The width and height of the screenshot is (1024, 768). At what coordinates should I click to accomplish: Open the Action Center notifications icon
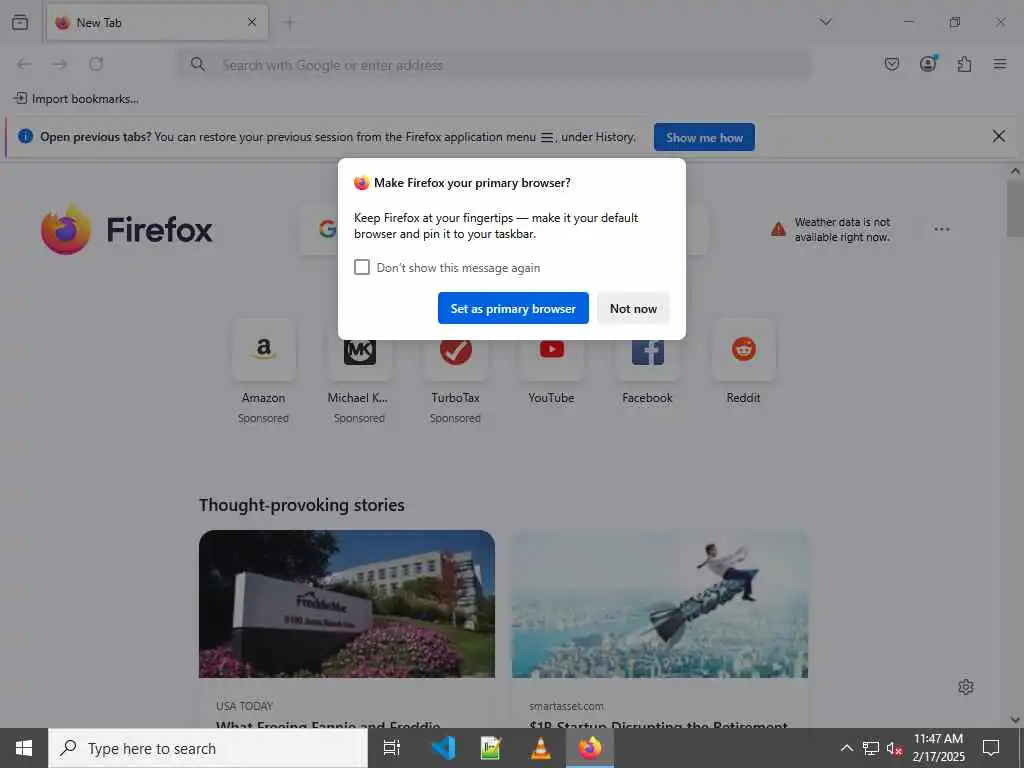(991, 748)
